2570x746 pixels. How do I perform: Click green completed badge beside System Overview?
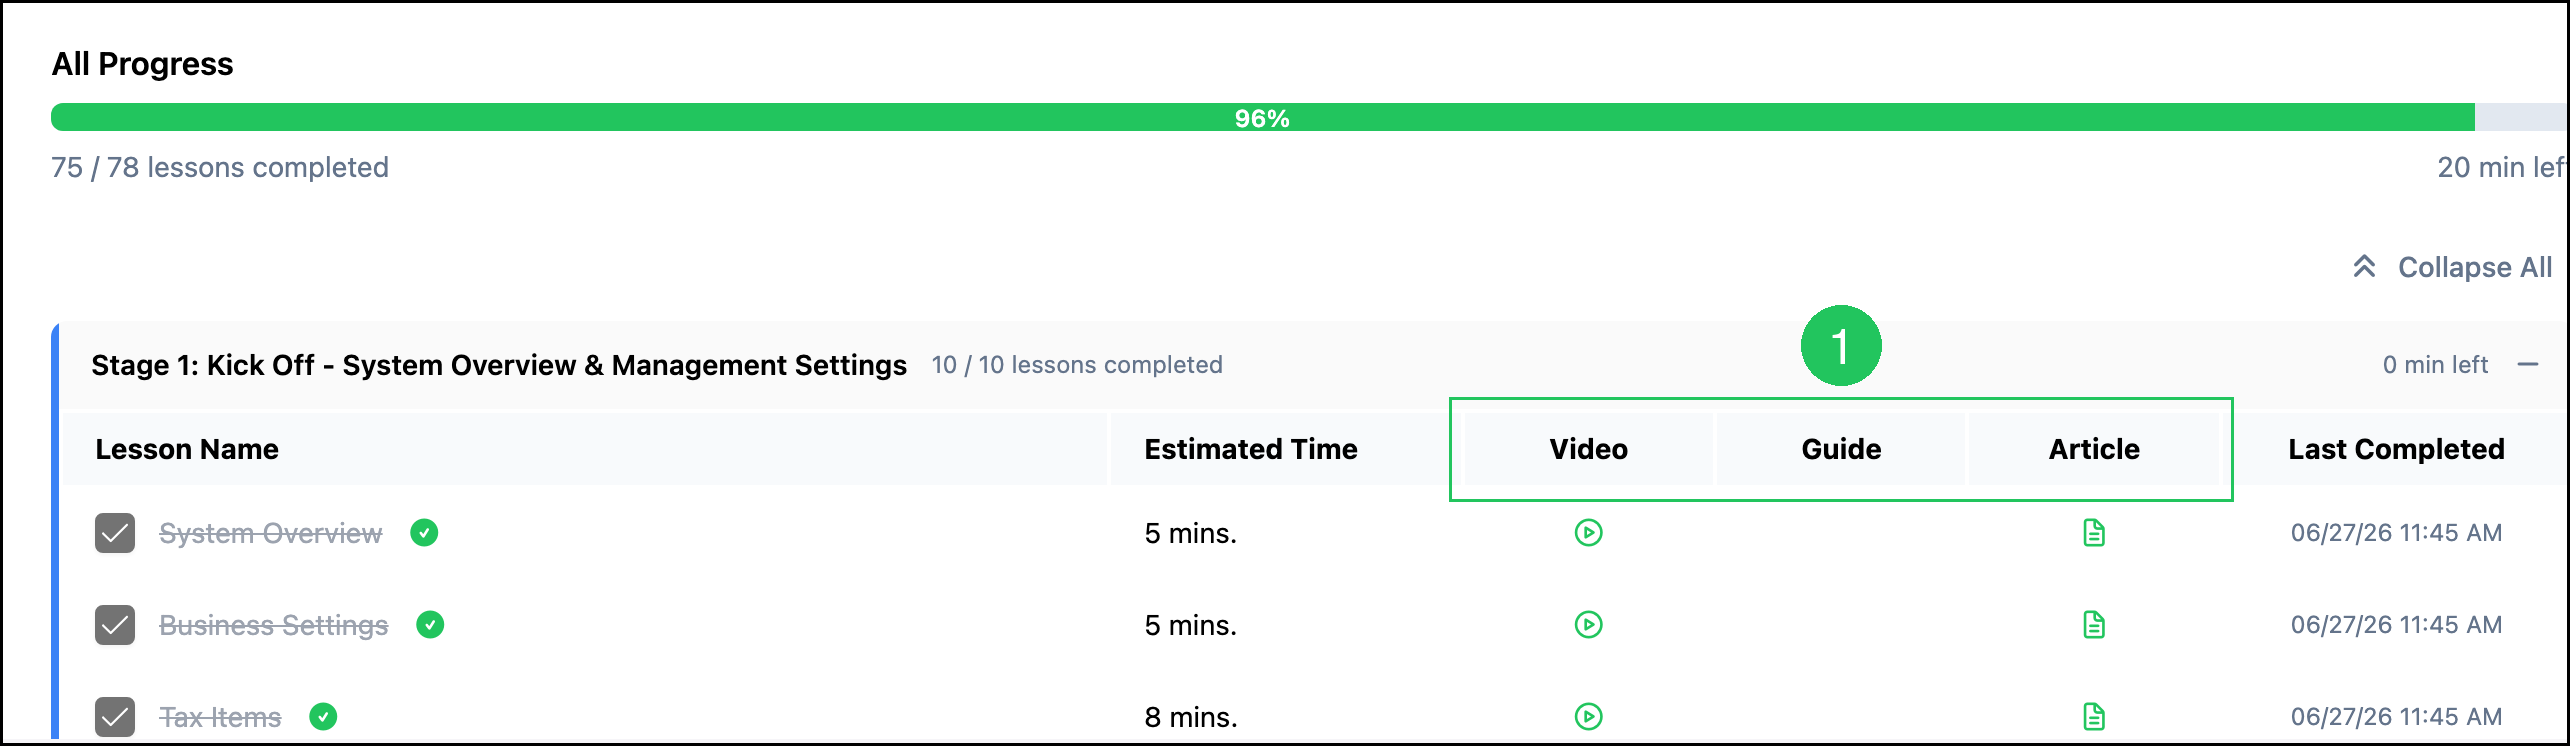[424, 533]
